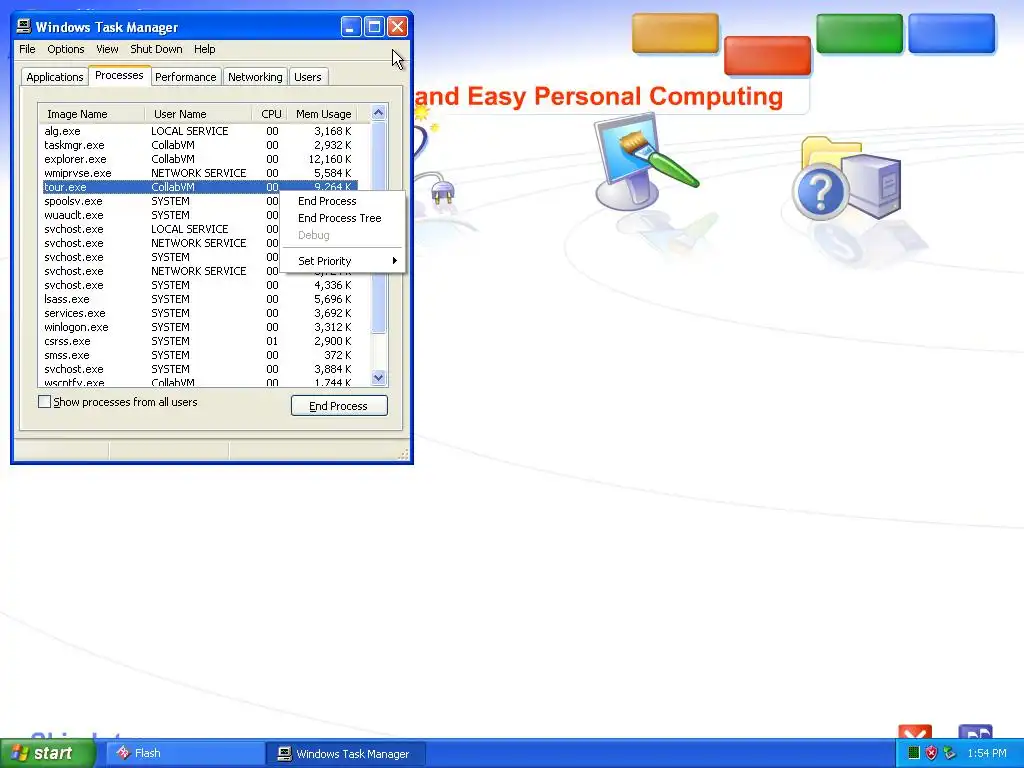The width and height of the screenshot is (1024, 768).
Task: Sort processes by the CPU column
Action: (270, 114)
